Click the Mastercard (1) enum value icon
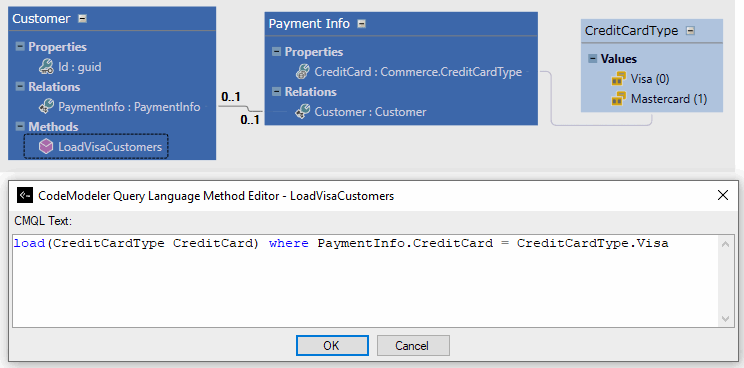Viewport: 744px width, 368px height. coord(618,99)
